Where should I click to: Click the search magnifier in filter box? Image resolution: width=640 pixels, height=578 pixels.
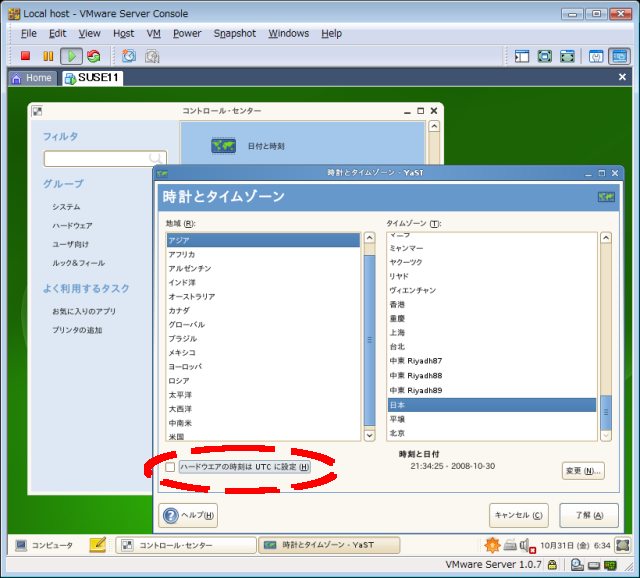coord(156,158)
